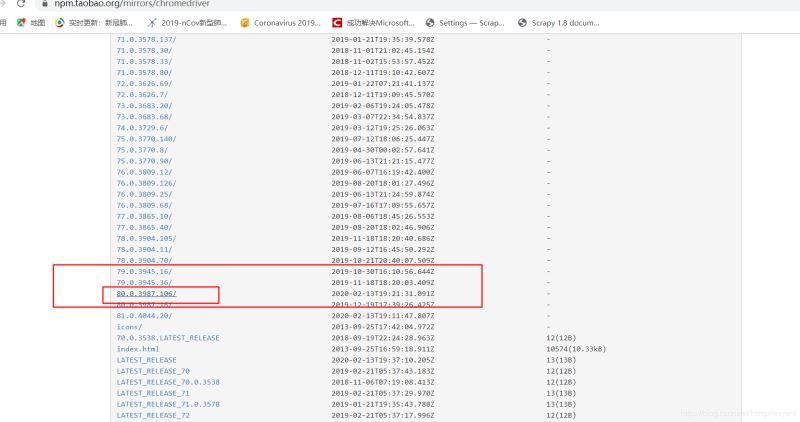800x422 pixels.
Task: Open the 成功解决Microsoft bookmark
Action: [x=373, y=23]
